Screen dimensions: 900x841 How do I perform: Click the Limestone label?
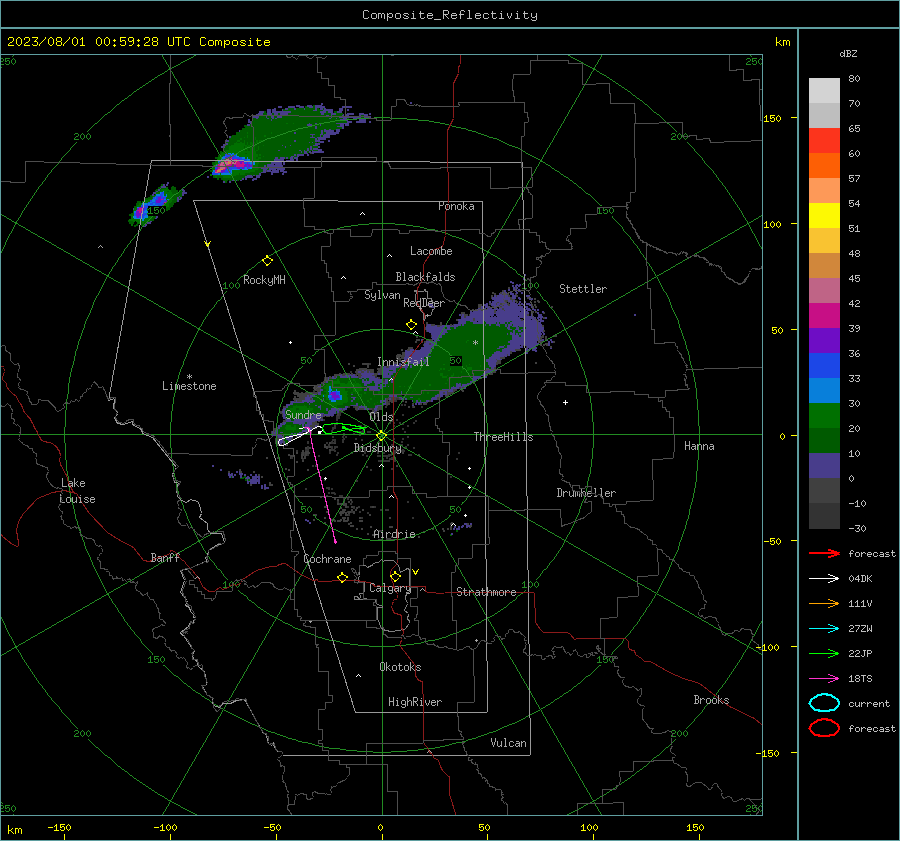point(189,386)
